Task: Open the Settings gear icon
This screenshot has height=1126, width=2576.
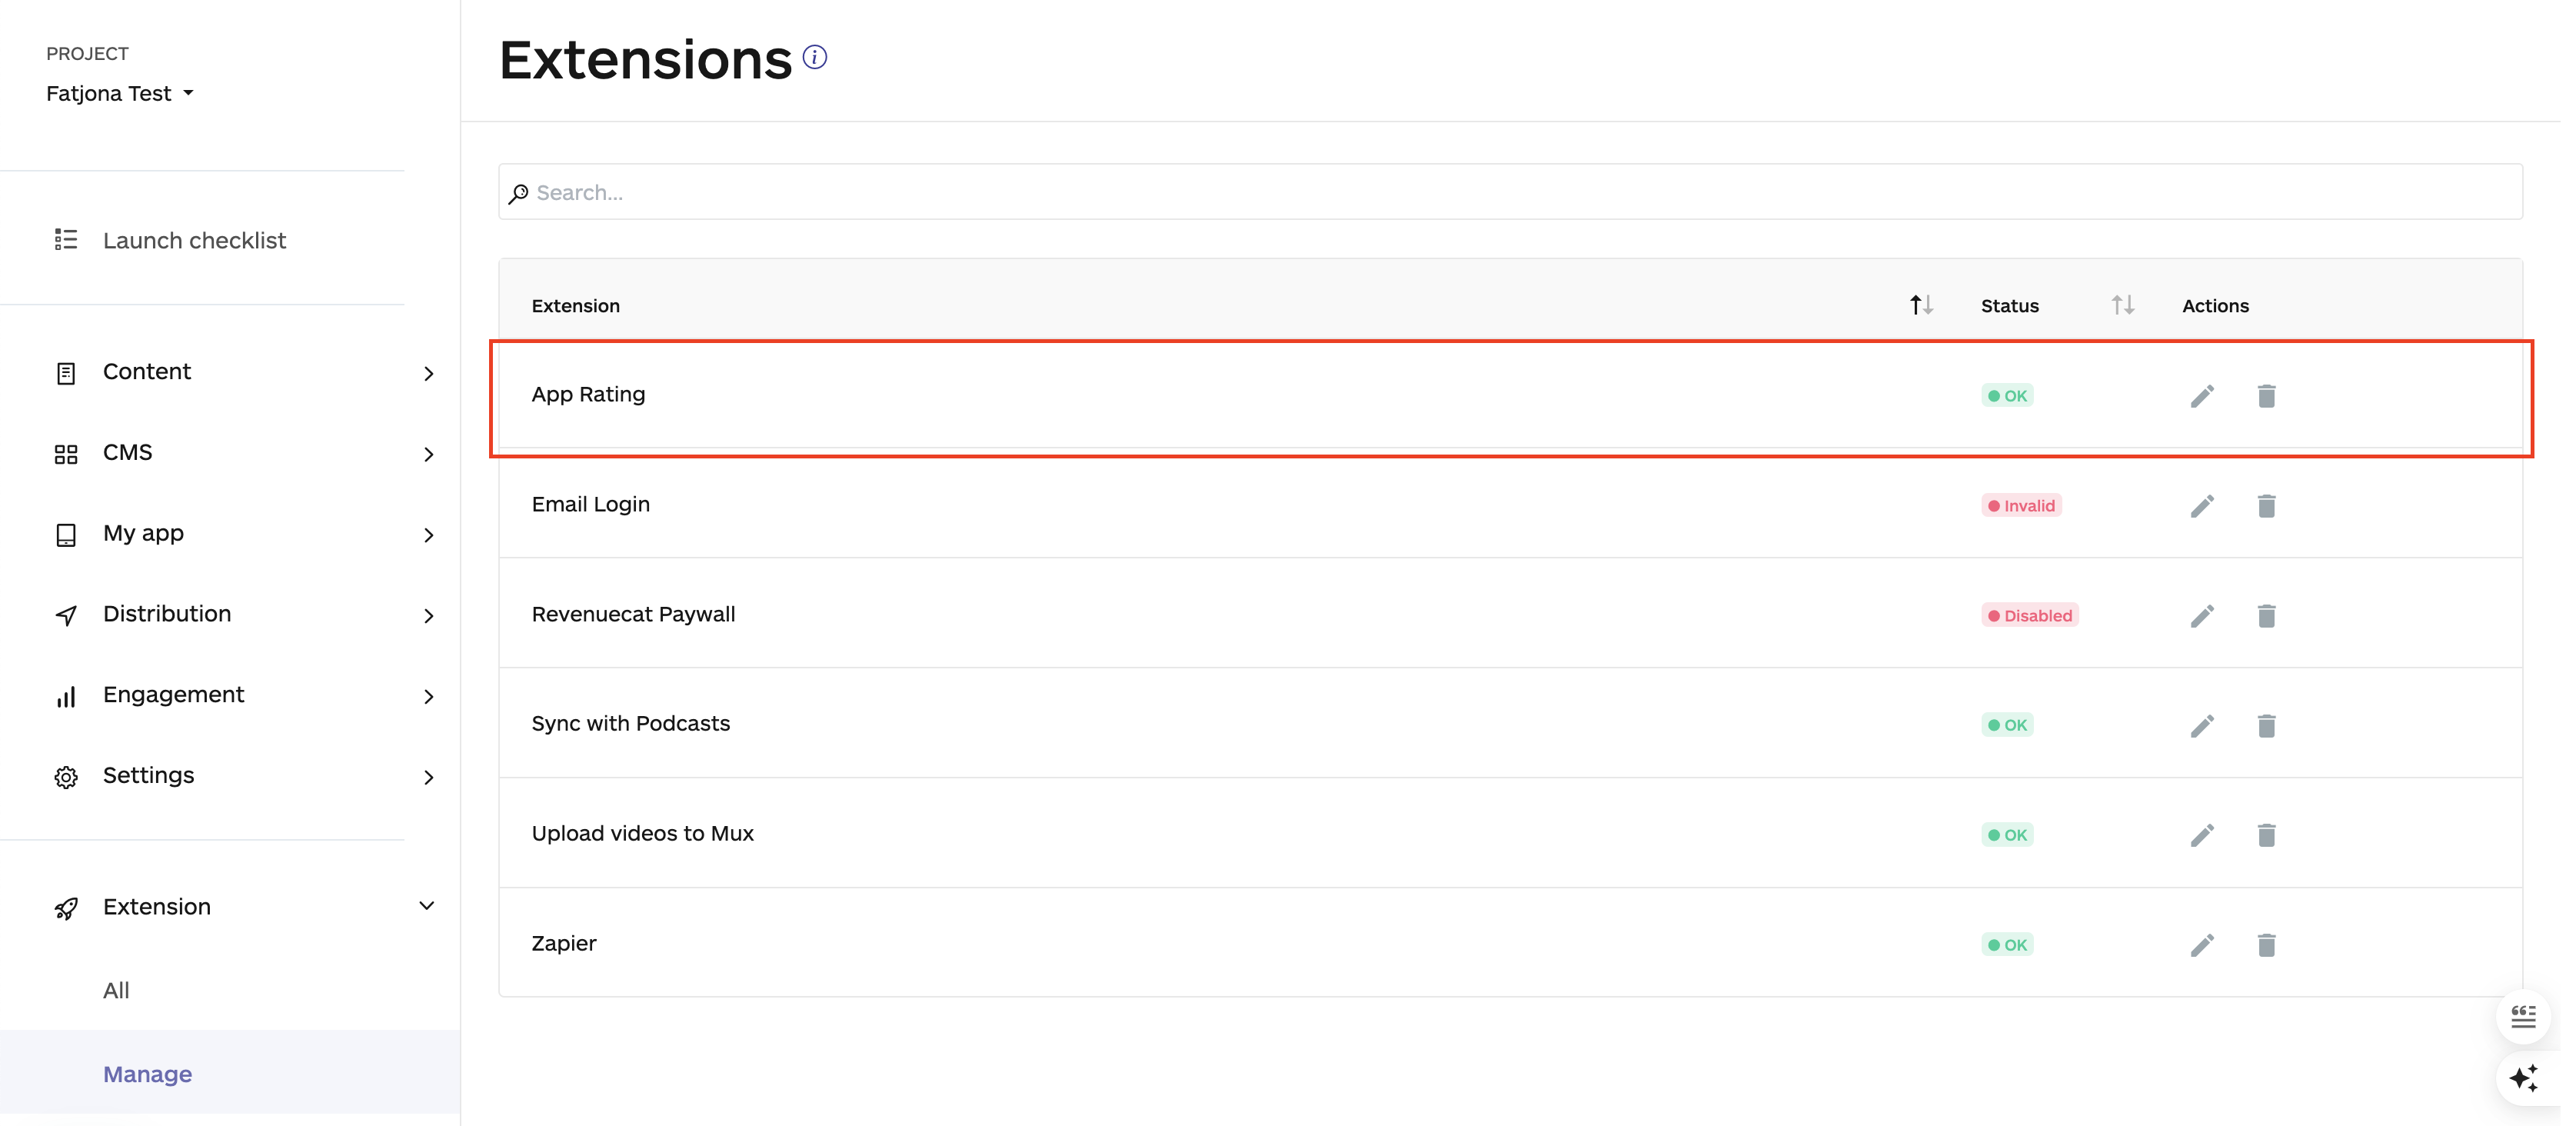Action: point(66,776)
